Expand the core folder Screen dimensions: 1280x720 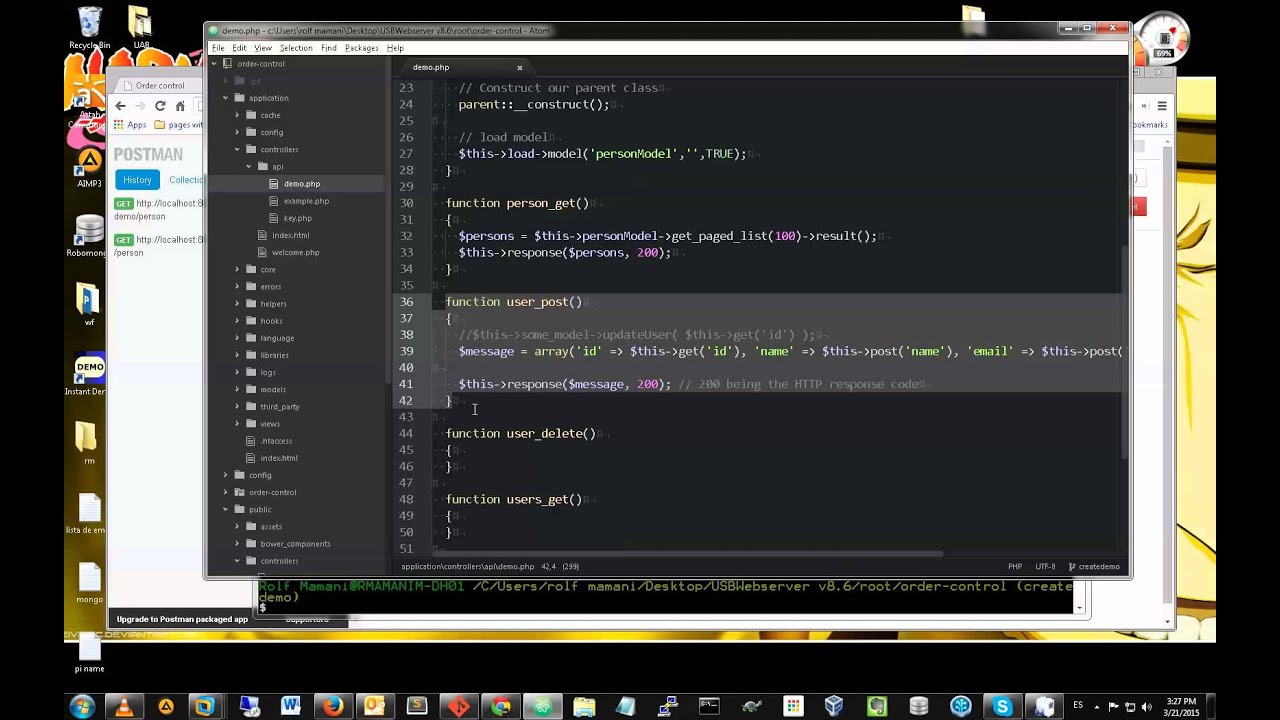pyautogui.click(x=238, y=269)
